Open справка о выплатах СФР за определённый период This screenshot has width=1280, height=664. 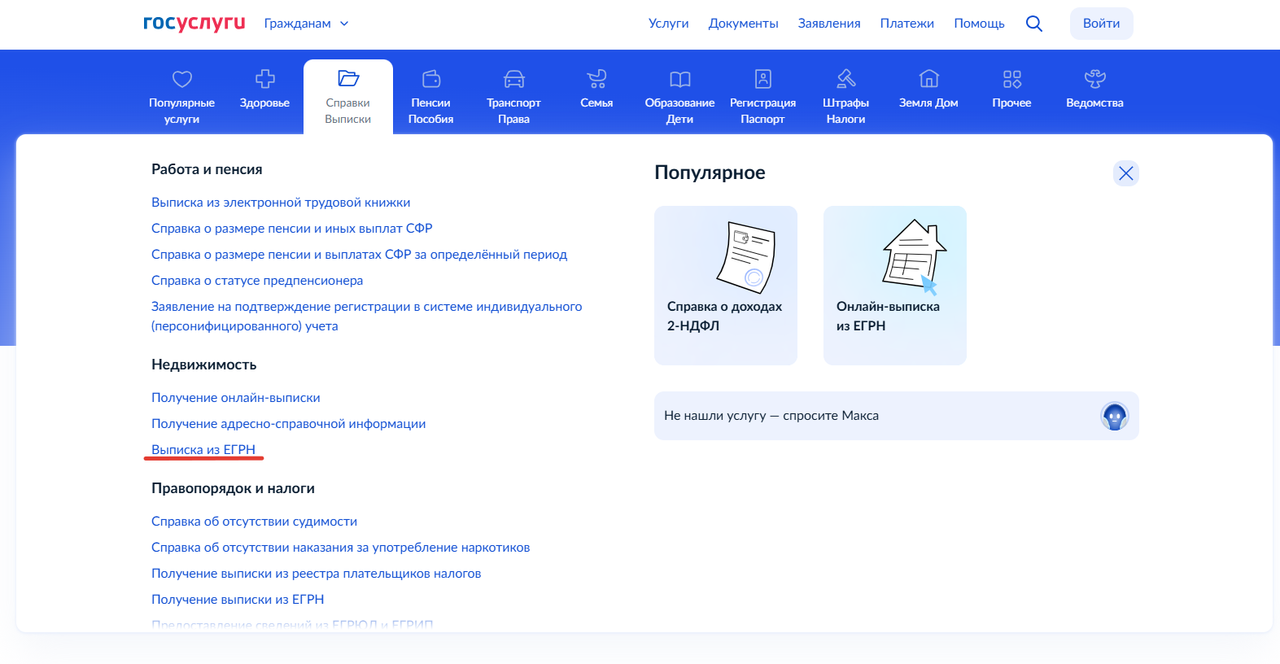pyautogui.click(x=359, y=254)
